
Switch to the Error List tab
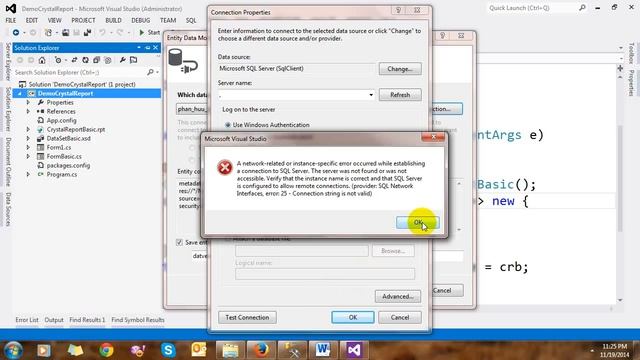coord(27,320)
